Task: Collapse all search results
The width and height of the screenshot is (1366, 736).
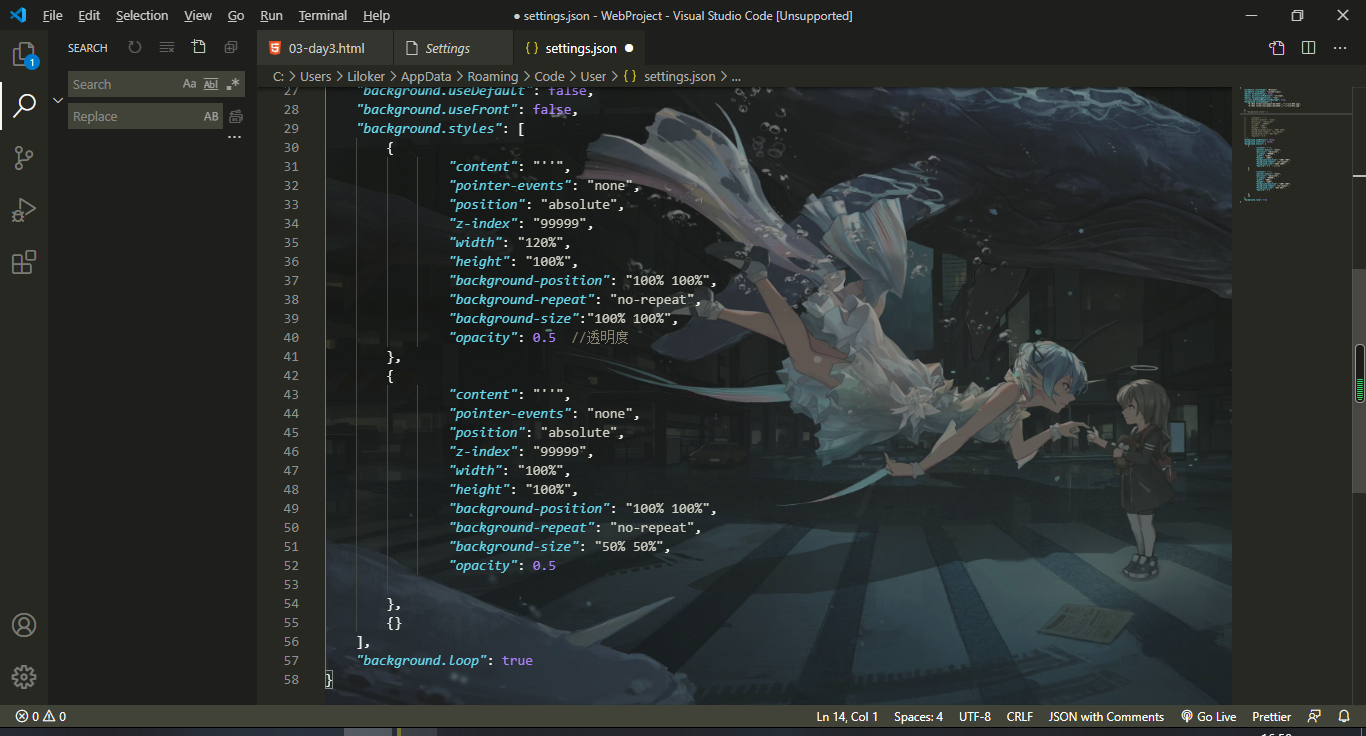Action: (x=231, y=47)
